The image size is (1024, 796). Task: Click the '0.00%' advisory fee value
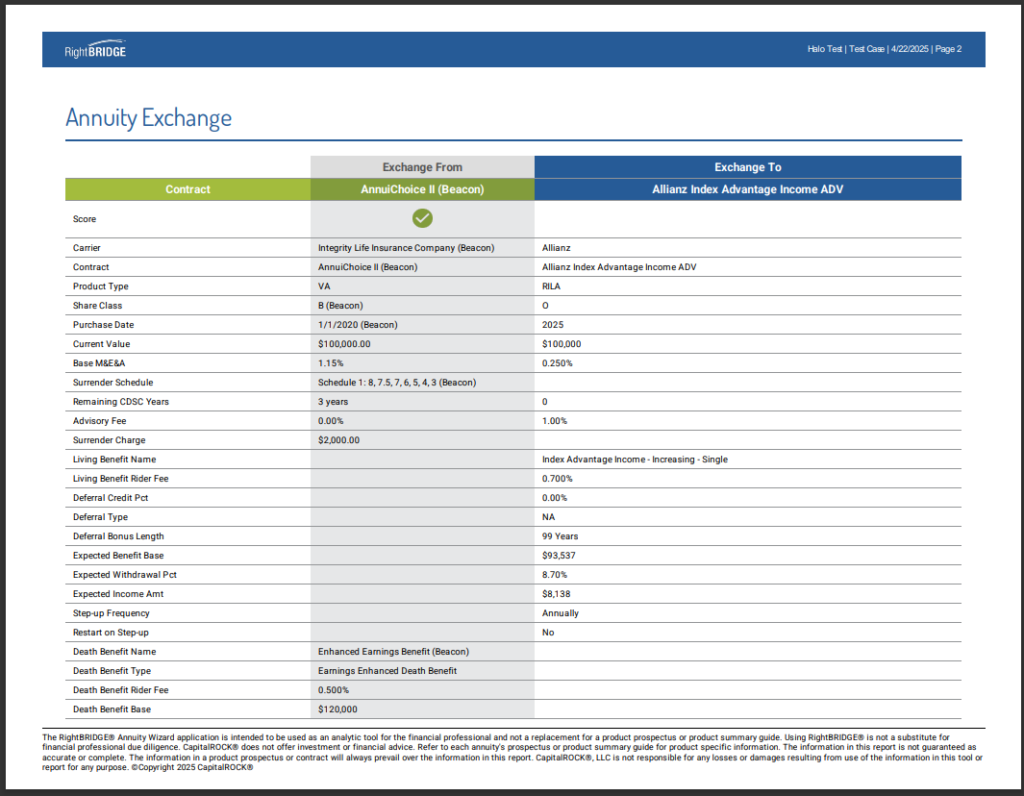(330, 421)
